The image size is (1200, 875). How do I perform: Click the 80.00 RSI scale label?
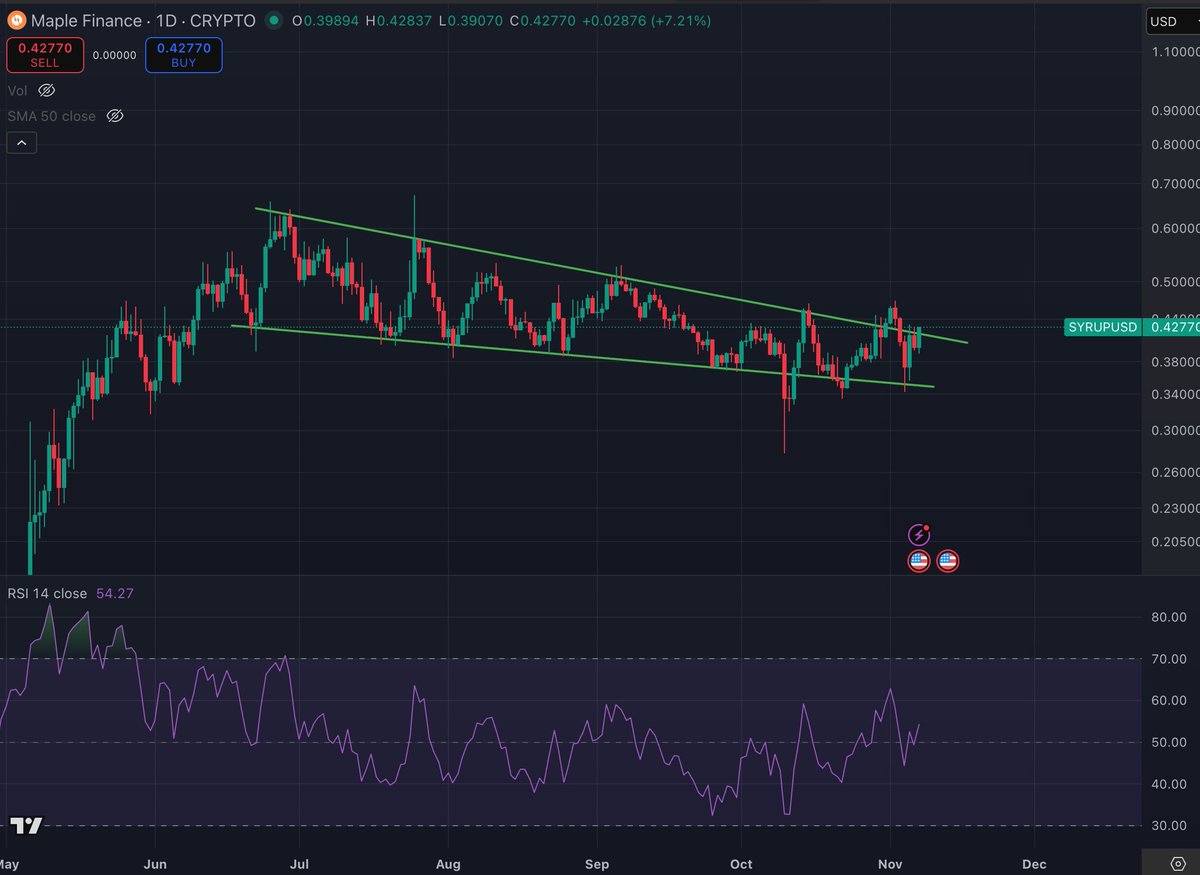(x=1169, y=617)
